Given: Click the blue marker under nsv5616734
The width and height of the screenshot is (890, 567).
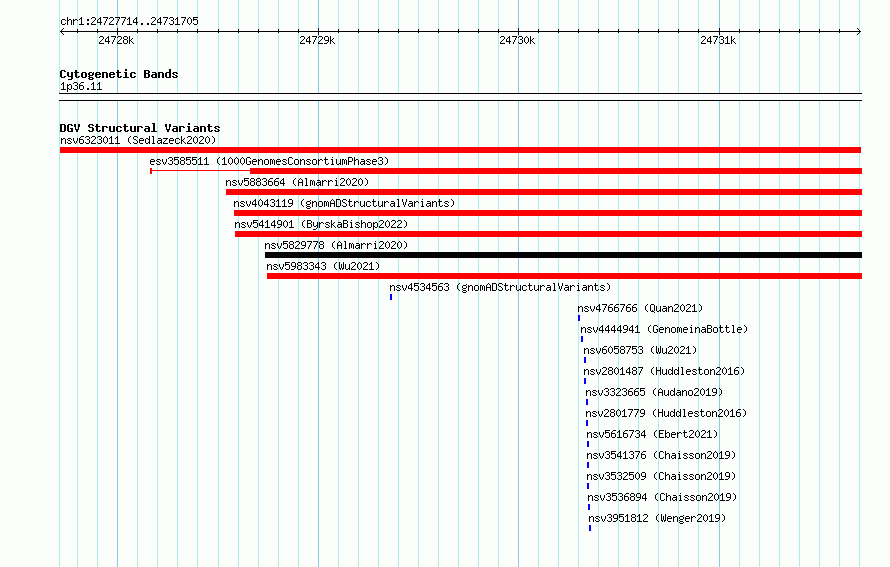Looking at the screenshot, I should coord(588,444).
